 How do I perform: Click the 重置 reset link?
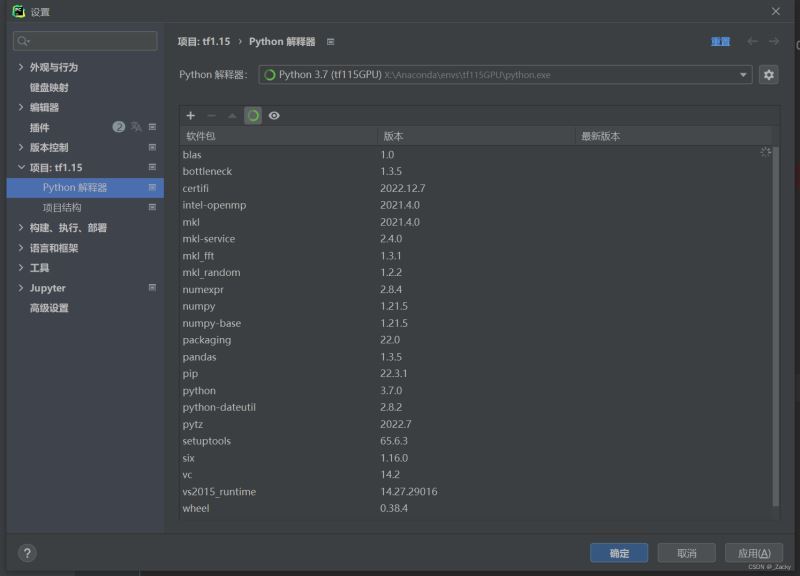tap(720, 42)
